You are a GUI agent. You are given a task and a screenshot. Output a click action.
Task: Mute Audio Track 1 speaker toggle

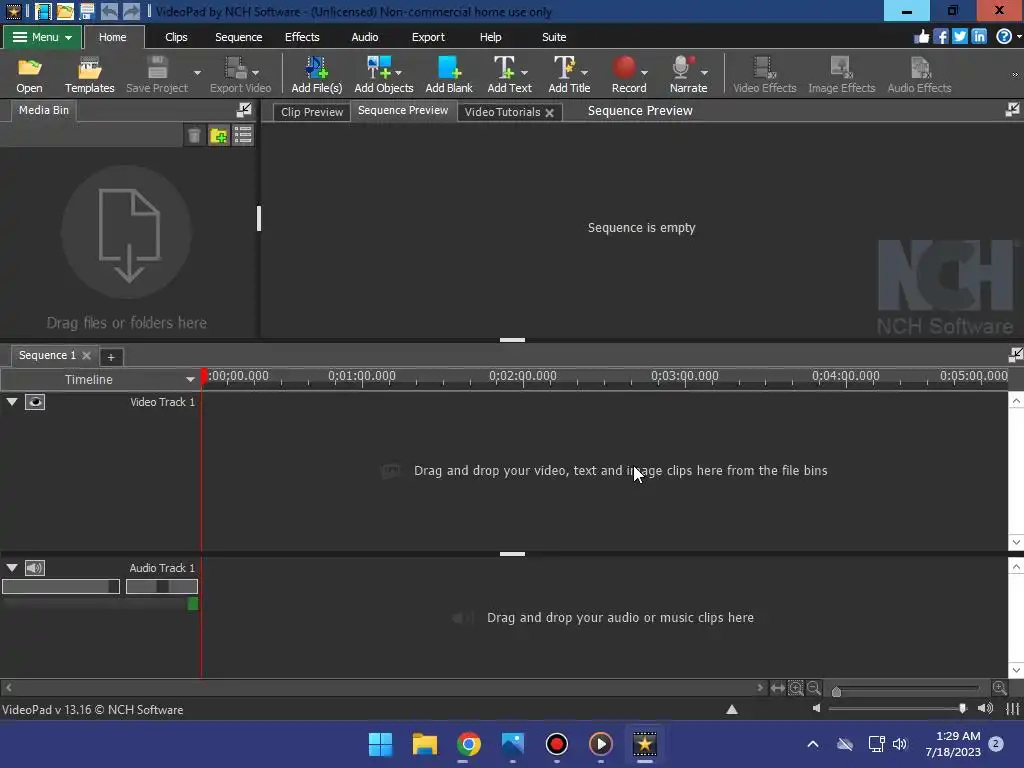35,568
